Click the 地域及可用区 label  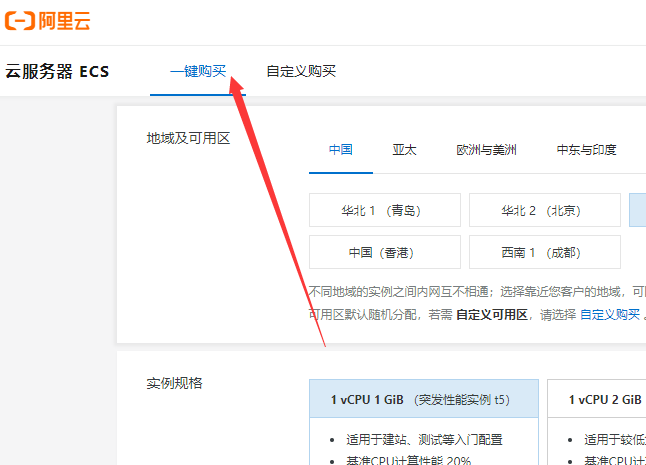coord(188,138)
